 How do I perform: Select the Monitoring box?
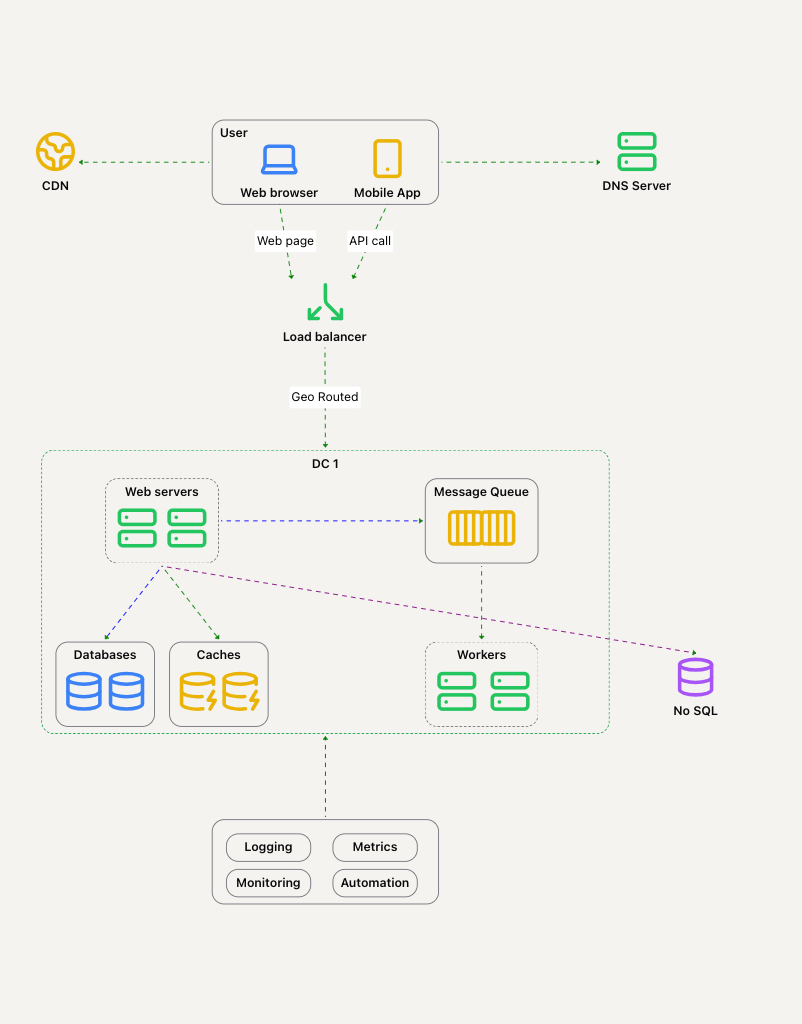tap(269, 883)
